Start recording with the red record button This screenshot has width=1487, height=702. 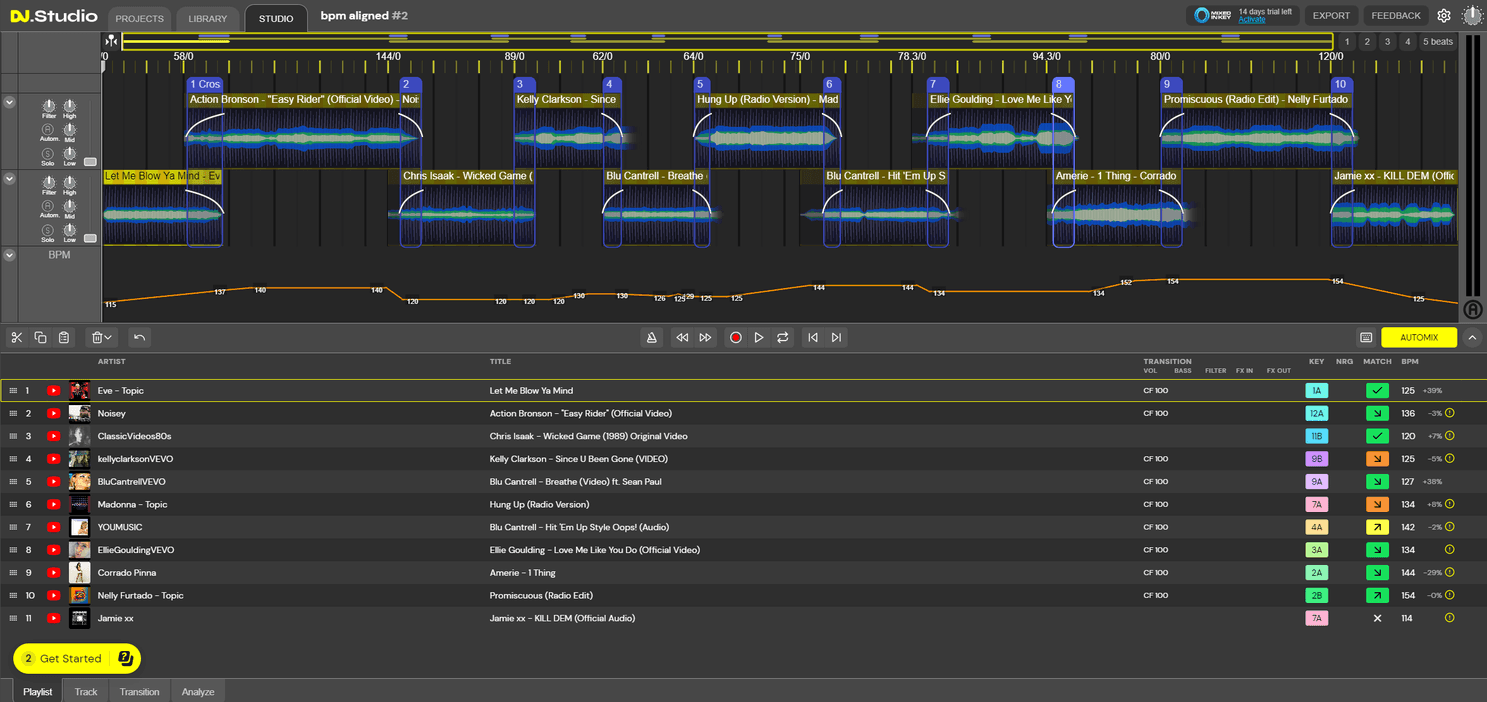[735, 338]
